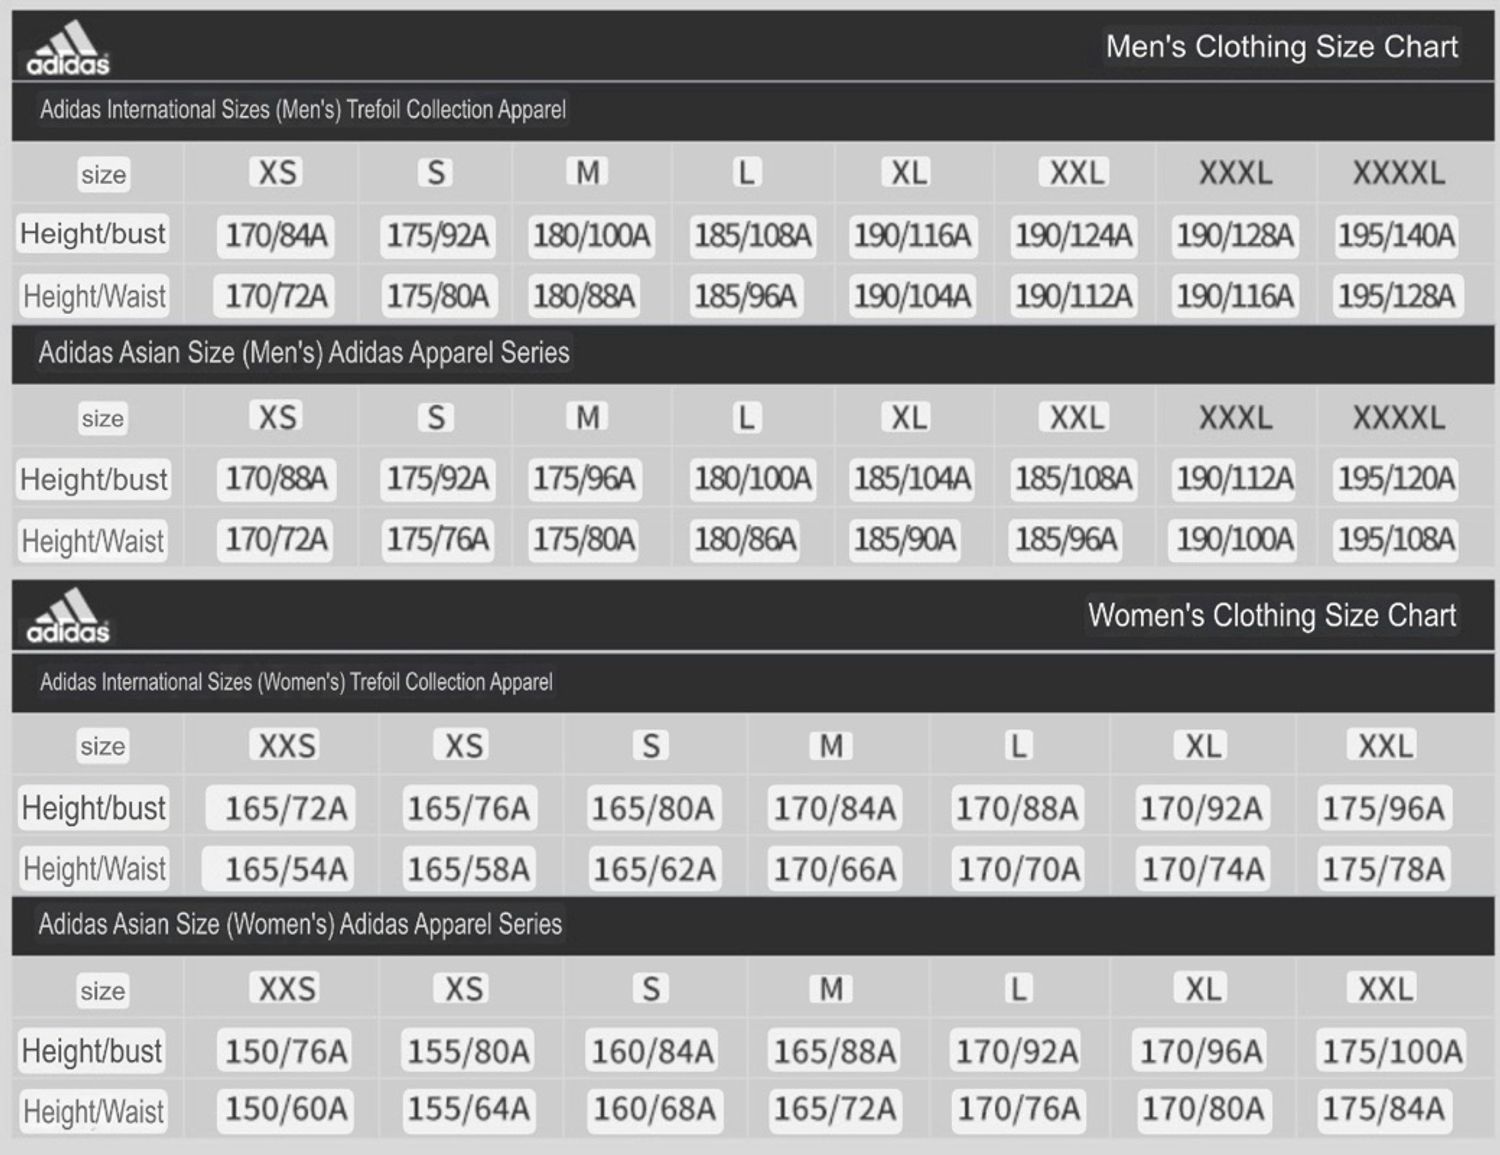
Task: Click the size label in Men's Asian table
Action: pos(102,418)
